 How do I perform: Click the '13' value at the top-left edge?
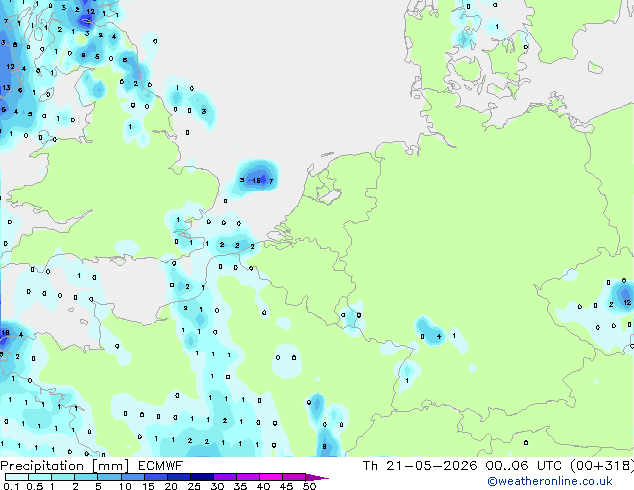click(6, 87)
